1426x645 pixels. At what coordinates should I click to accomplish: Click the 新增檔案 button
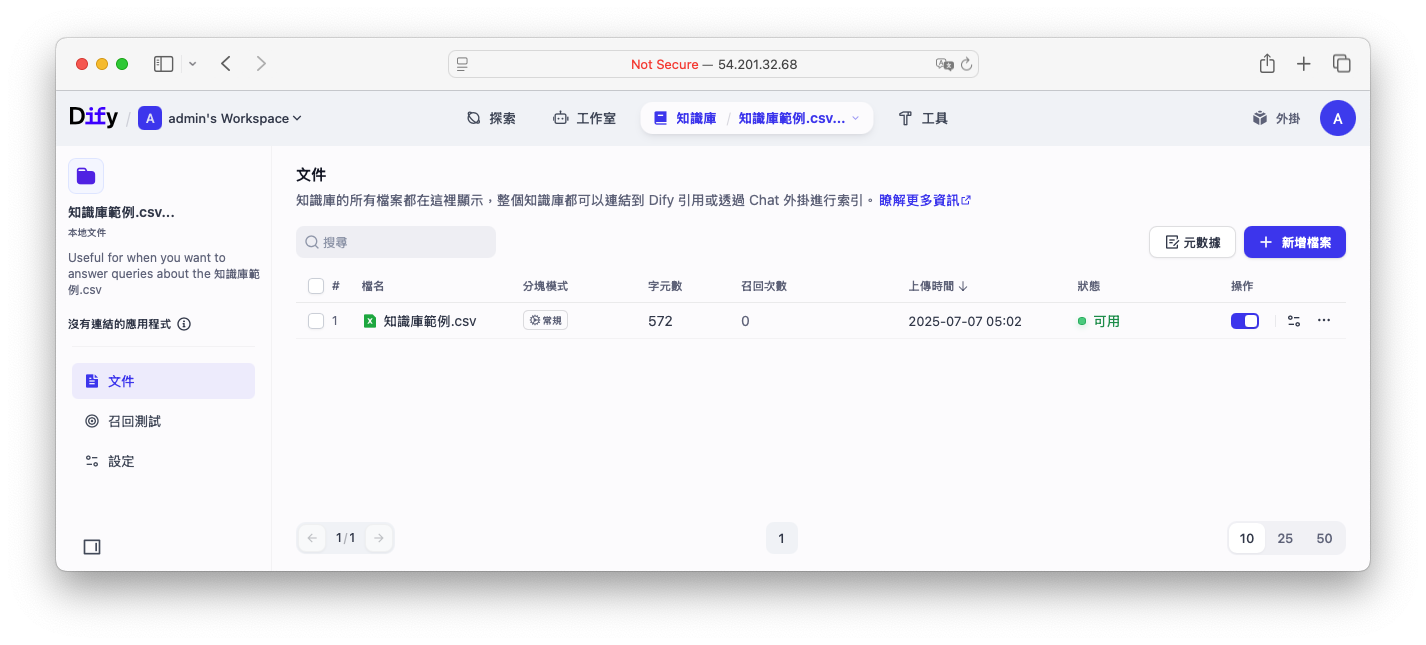pos(1294,242)
